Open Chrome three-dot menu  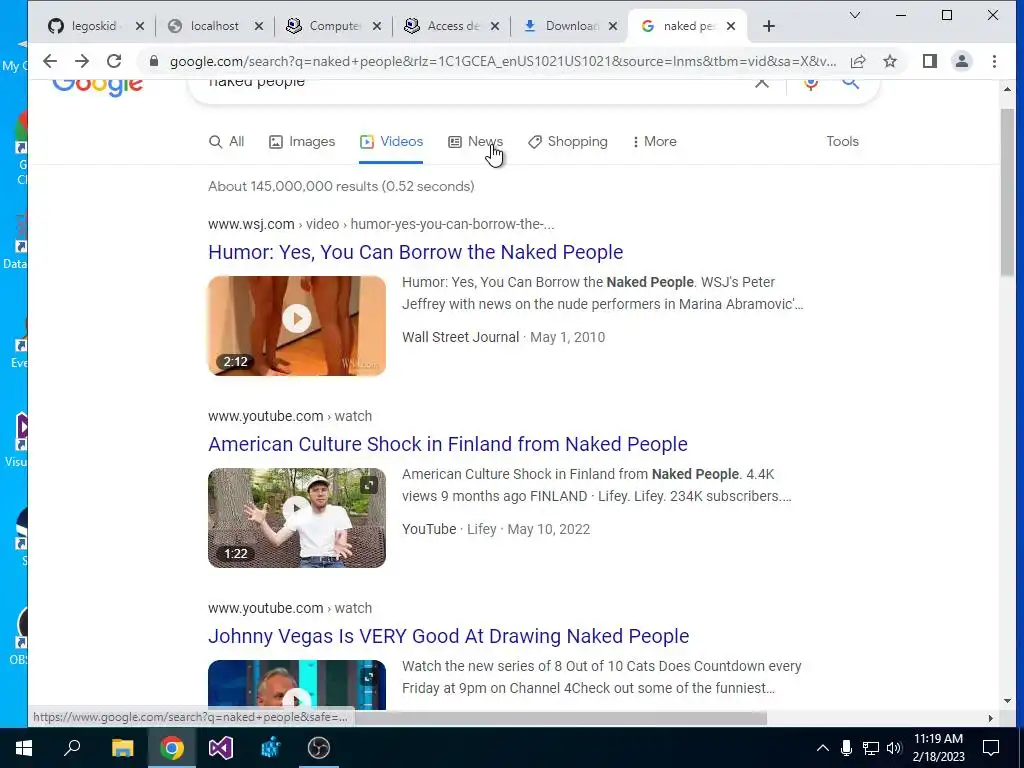[994, 61]
